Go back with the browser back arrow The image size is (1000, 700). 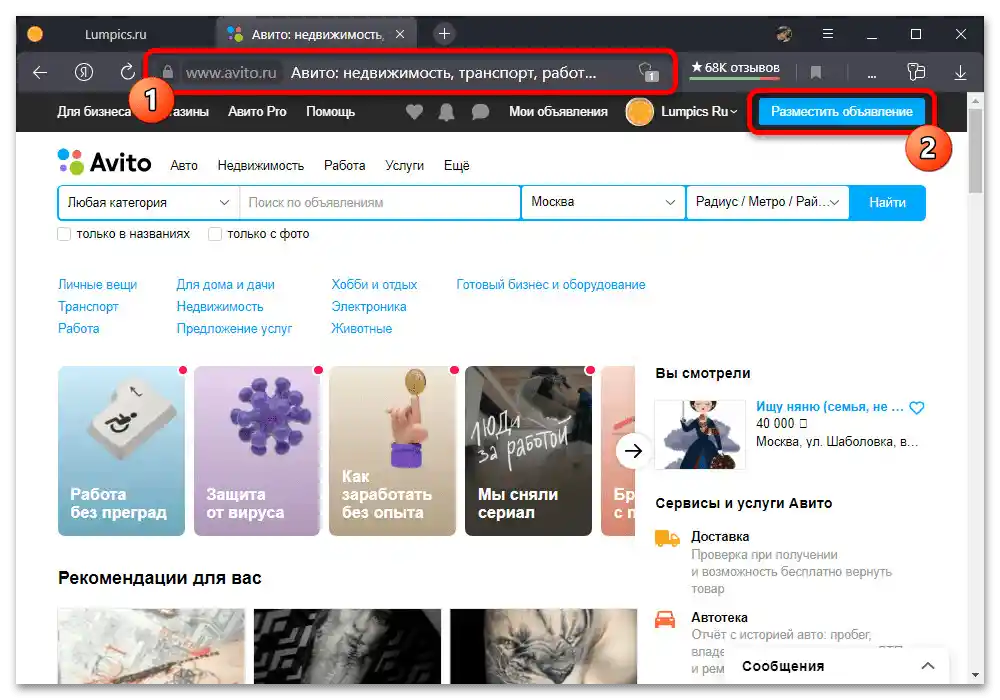pyautogui.click(x=40, y=73)
